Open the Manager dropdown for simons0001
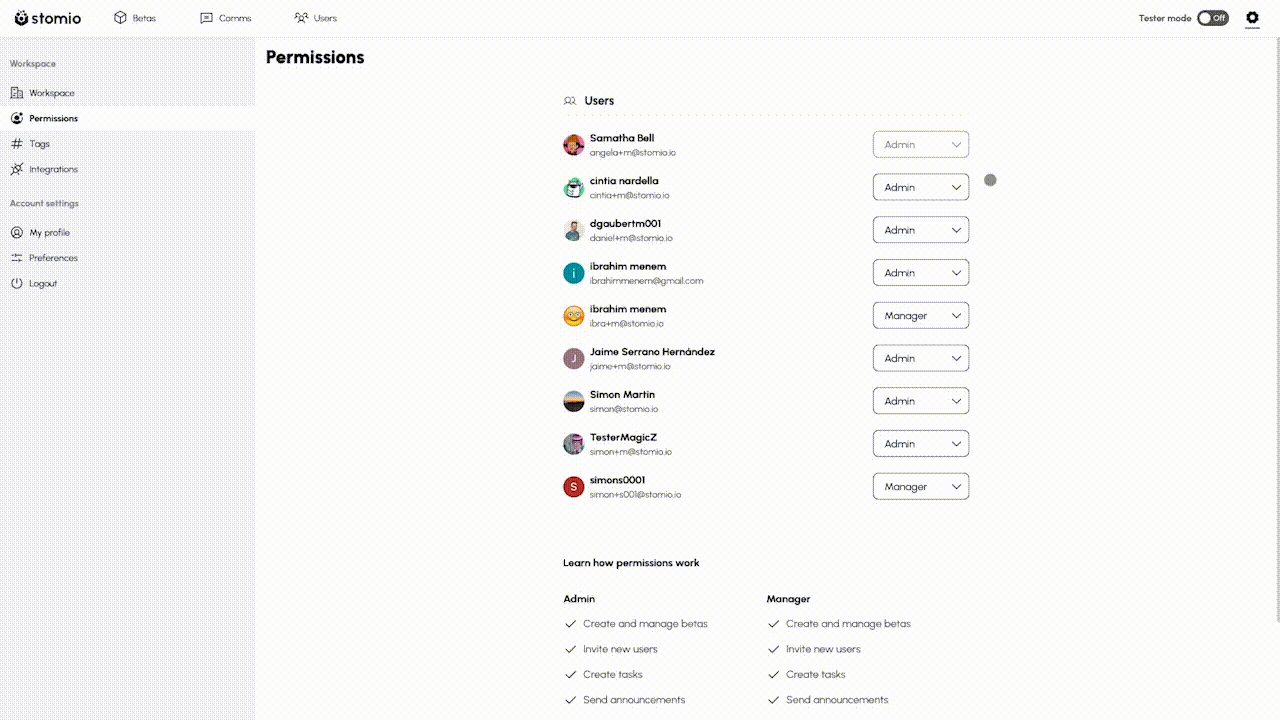This screenshot has height=720, width=1280. pos(920,486)
